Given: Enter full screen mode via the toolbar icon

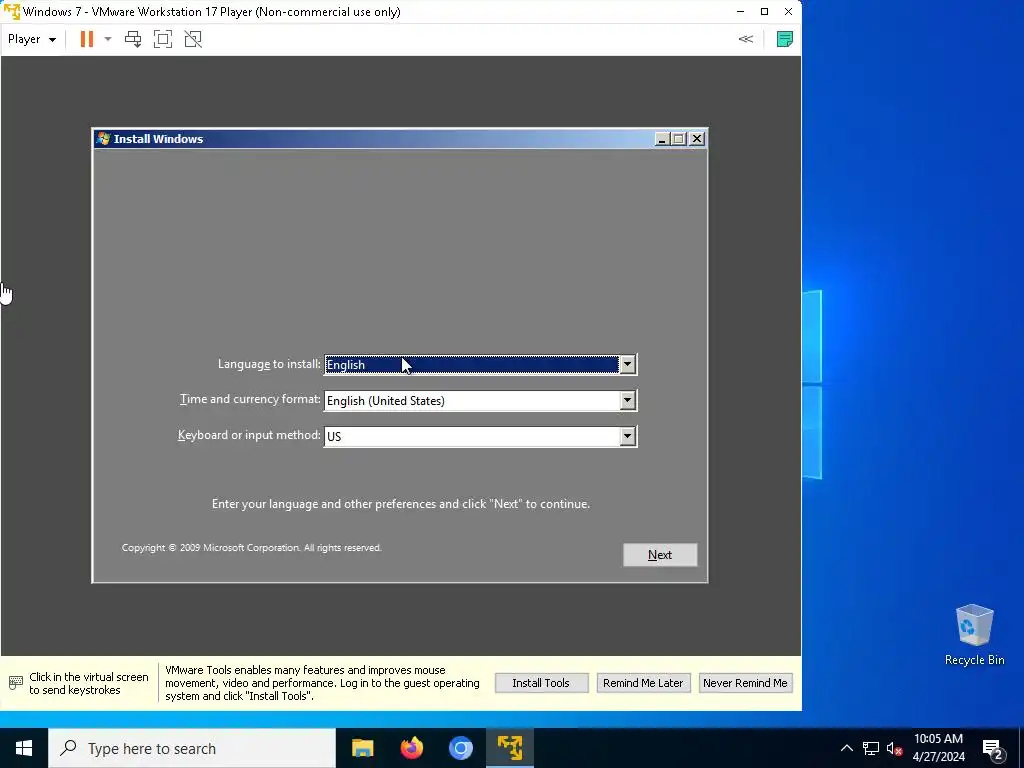Looking at the screenshot, I should coord(163,39).
